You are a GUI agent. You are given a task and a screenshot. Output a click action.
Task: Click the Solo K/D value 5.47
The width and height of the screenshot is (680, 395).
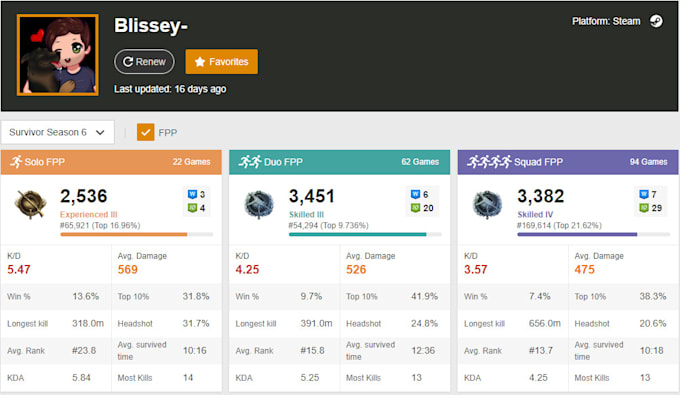[19, 270]
